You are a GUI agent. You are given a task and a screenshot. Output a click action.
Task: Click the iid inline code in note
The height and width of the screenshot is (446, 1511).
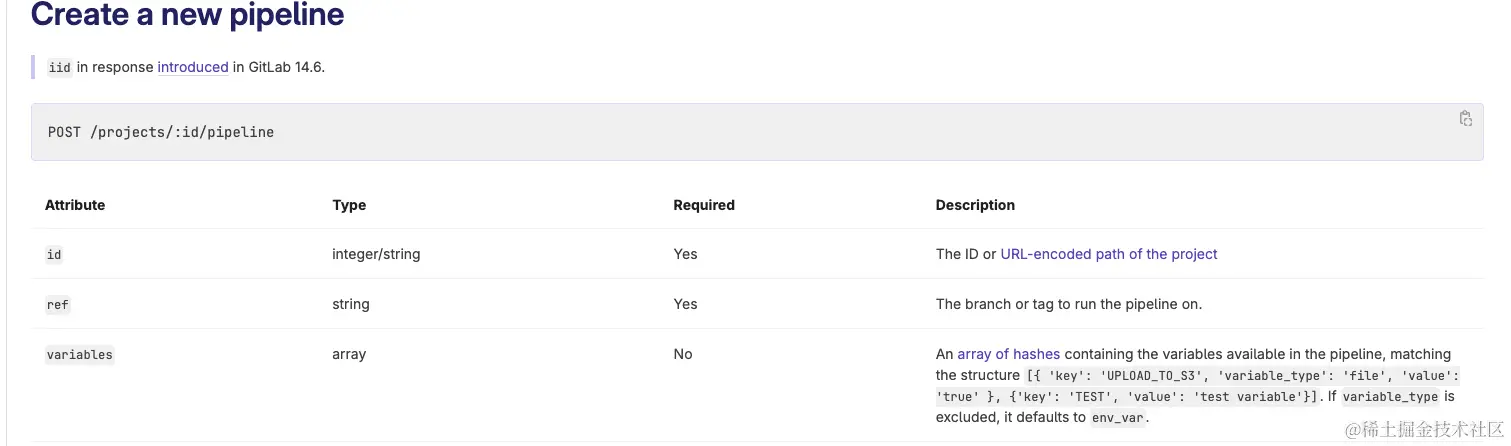point(60,68)
